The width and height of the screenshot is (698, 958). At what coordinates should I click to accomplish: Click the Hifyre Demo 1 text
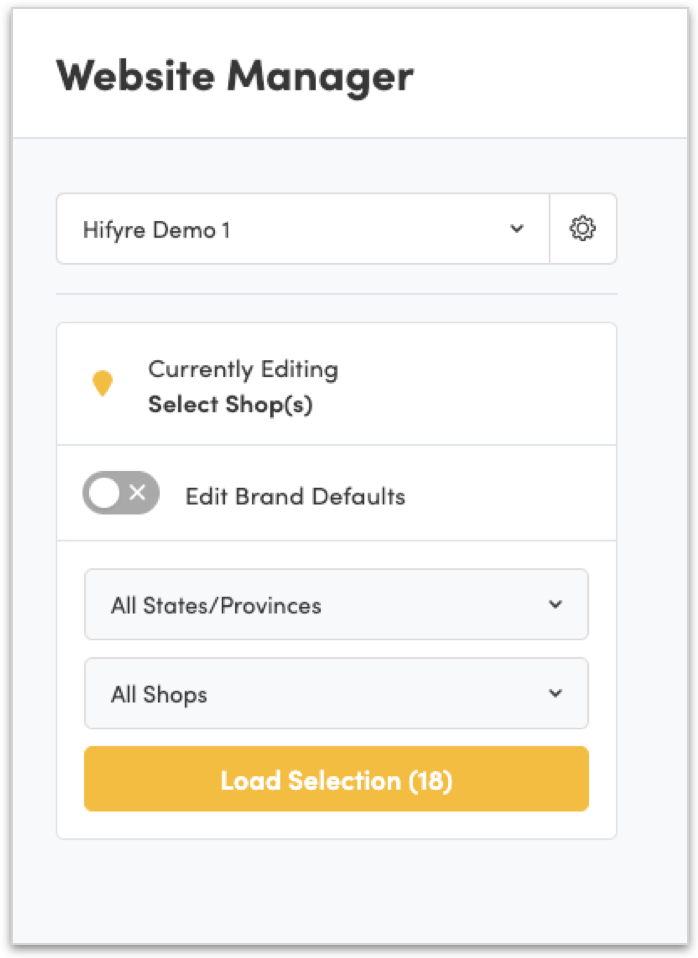point(157,230)
